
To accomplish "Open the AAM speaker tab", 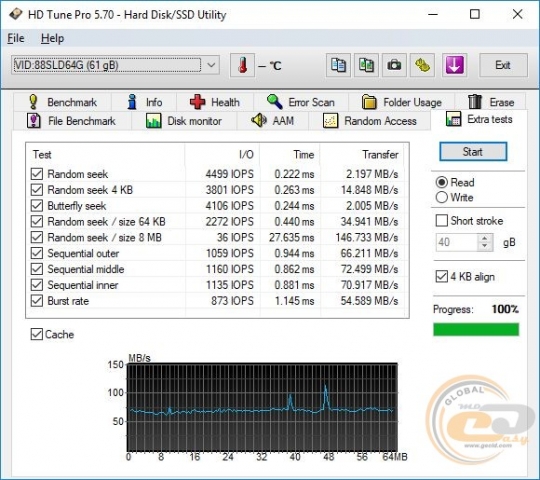I will (x=272, y=121).
